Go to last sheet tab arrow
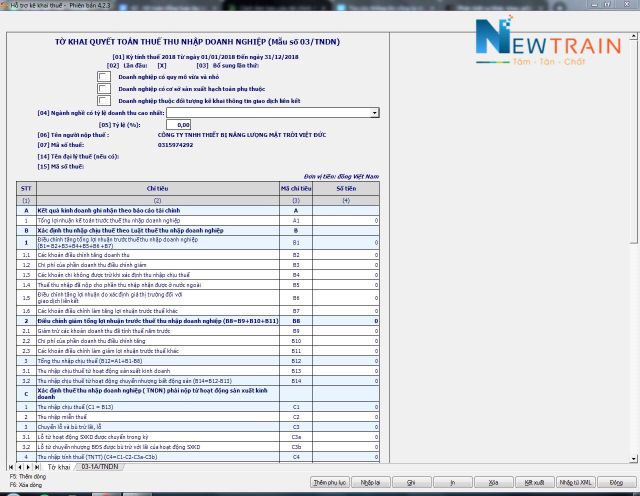The height and width of the screenshot is (496, 640). pyautogui.click(x=37, y=467)
